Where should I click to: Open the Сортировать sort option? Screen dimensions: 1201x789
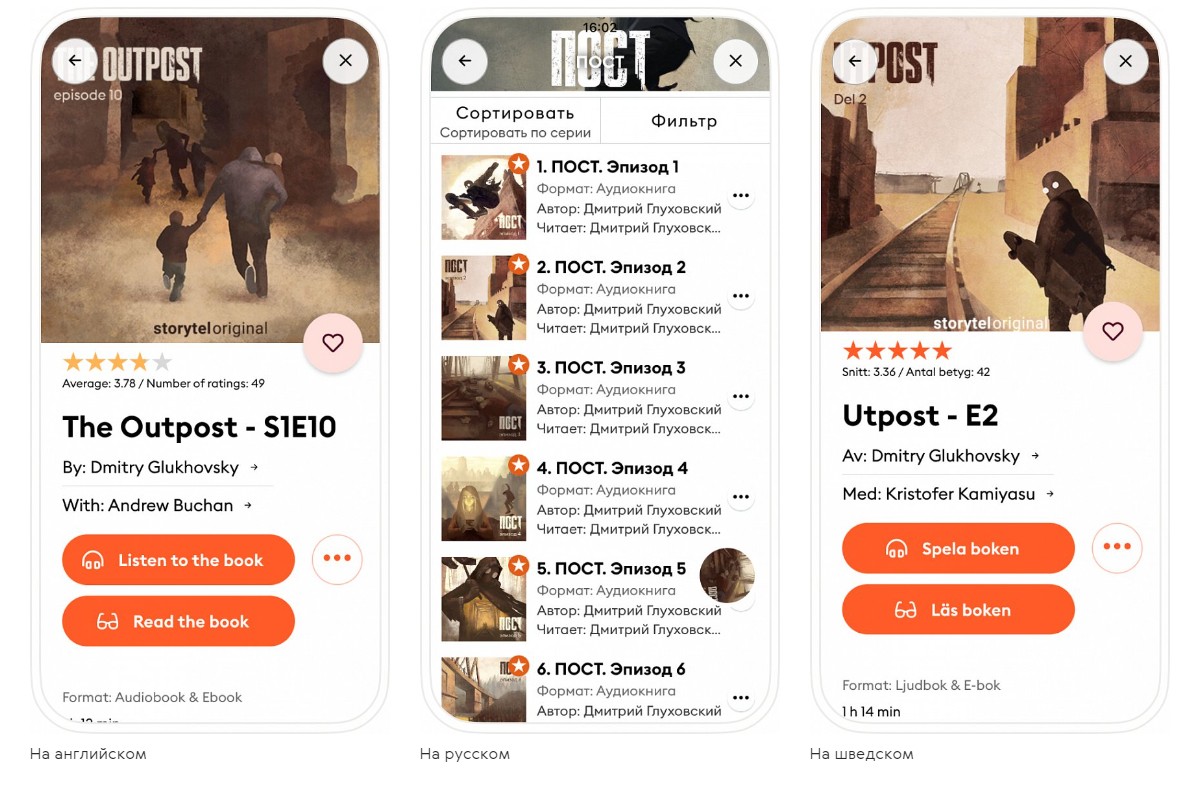[x=515, y=121]
